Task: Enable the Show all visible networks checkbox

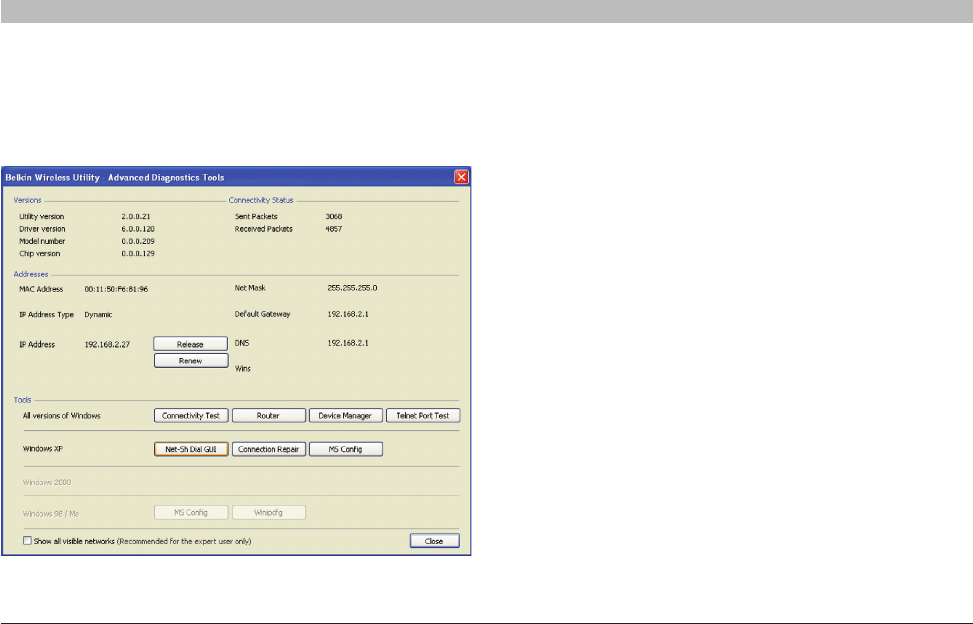Action: (27, 541)
